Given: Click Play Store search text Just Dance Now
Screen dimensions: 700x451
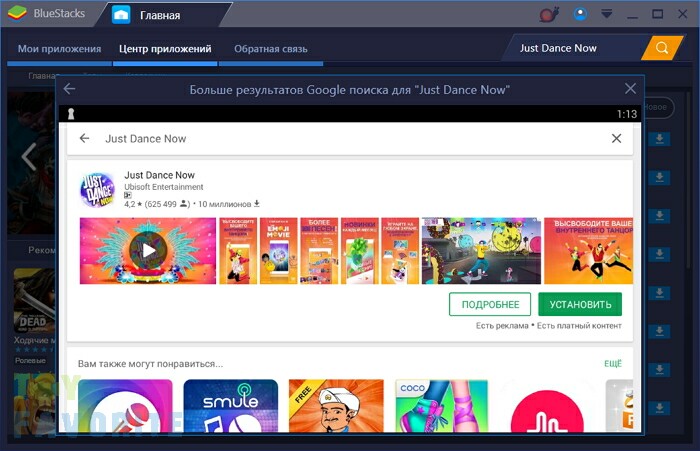Looking at the screenshot, I should [146, 139].
